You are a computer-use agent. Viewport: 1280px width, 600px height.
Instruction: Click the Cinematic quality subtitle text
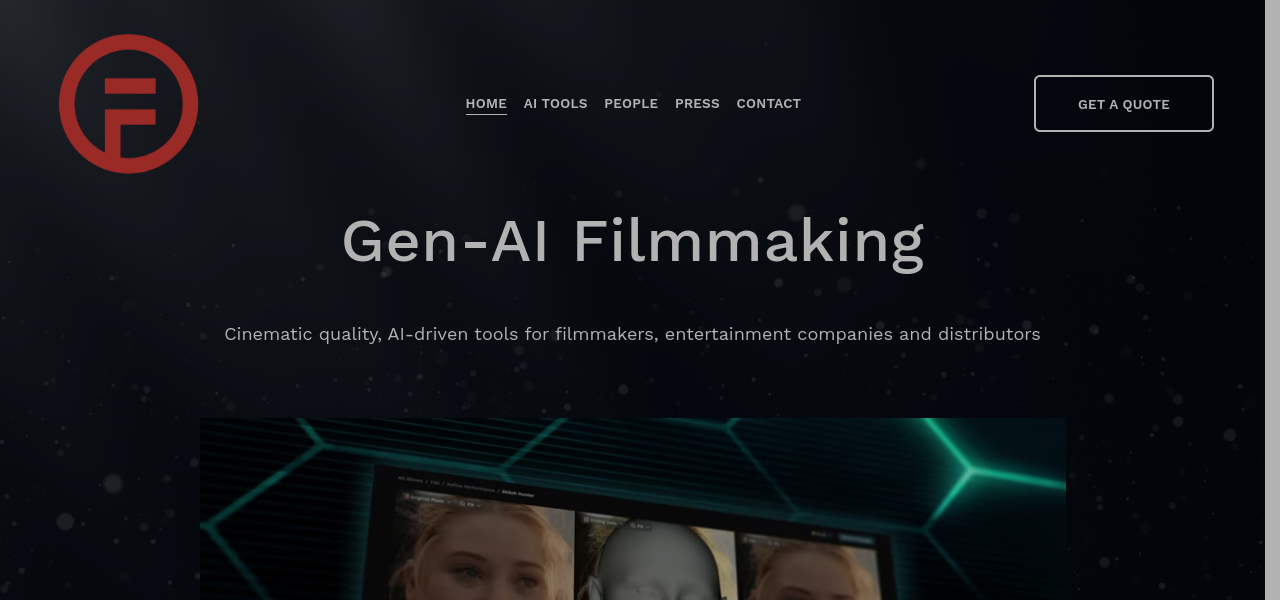pyautogui.click(x=632, y=334)
